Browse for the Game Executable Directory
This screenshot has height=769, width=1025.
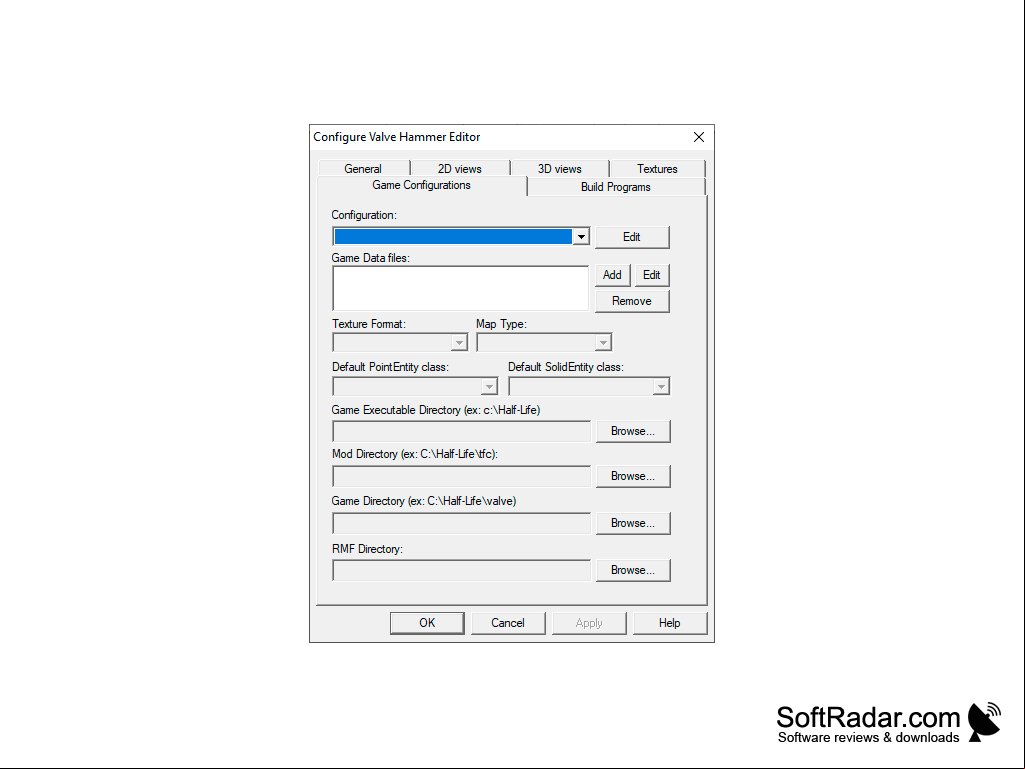click(633, 431)
